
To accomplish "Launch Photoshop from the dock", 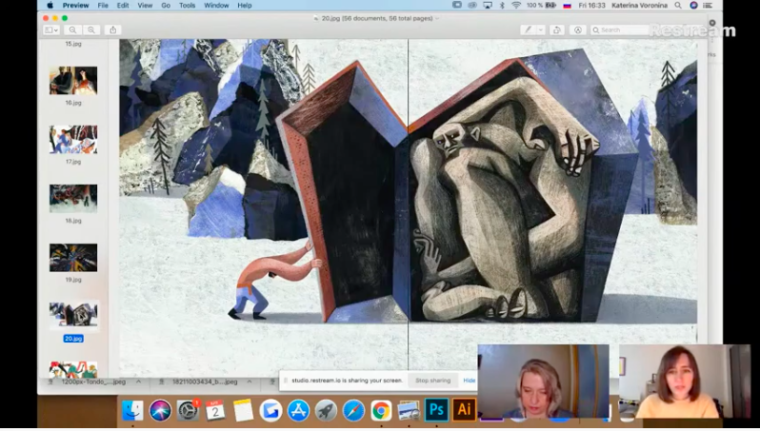I will (x=436, y=410).
